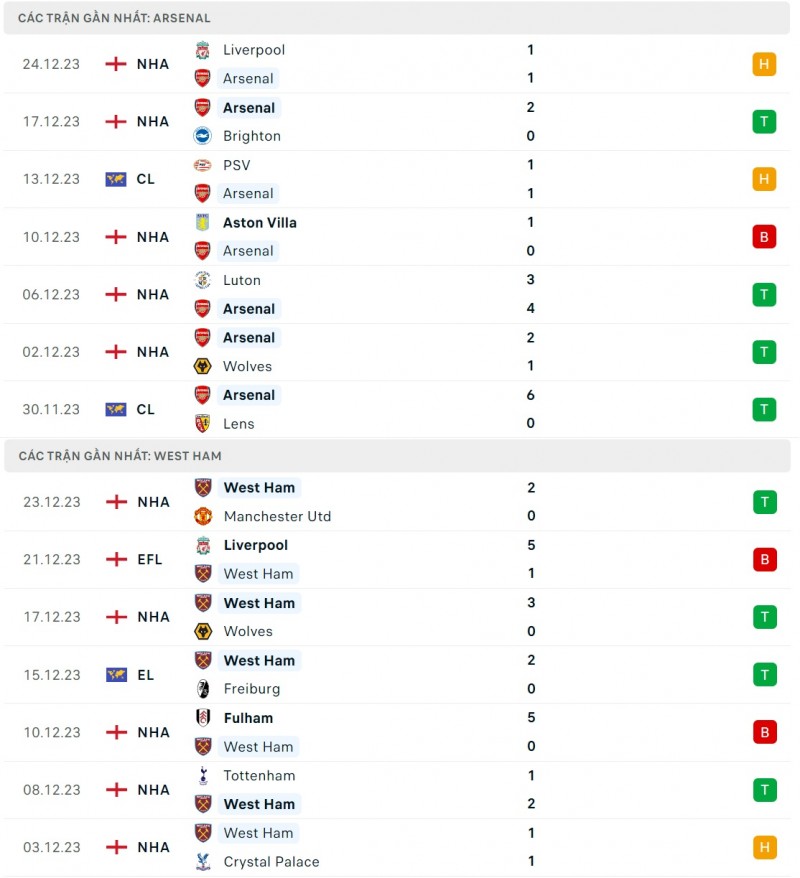Click the Crystal Palace logo
800x878 pixels.
pyautogui.click(x=203, y=862)
